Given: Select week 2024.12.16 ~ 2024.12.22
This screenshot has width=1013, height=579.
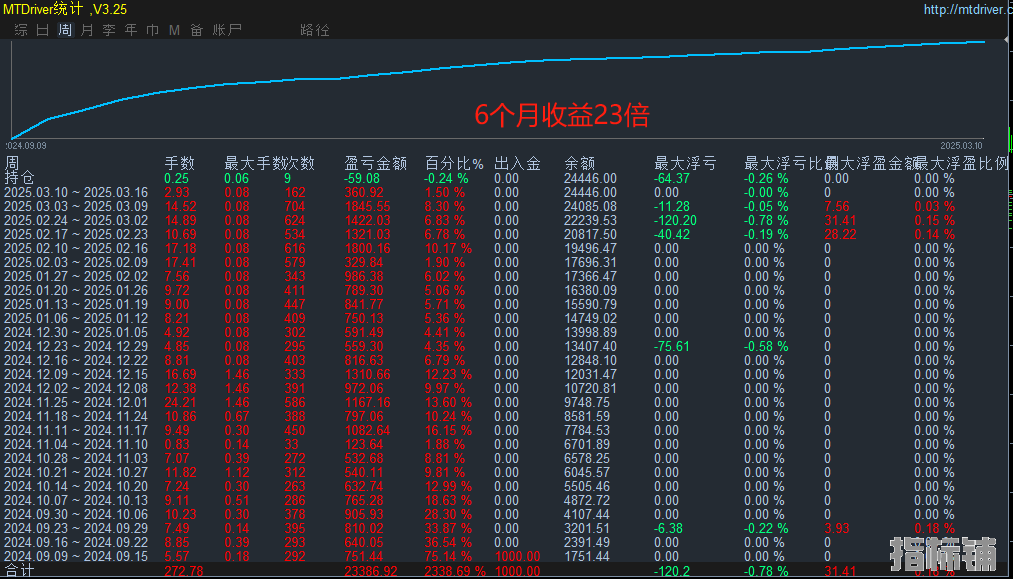Looking at the screenshot, I should 76,361.
